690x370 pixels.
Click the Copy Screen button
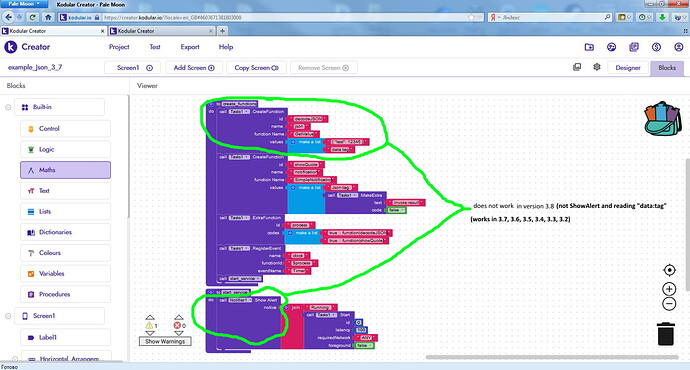point(257,68)
